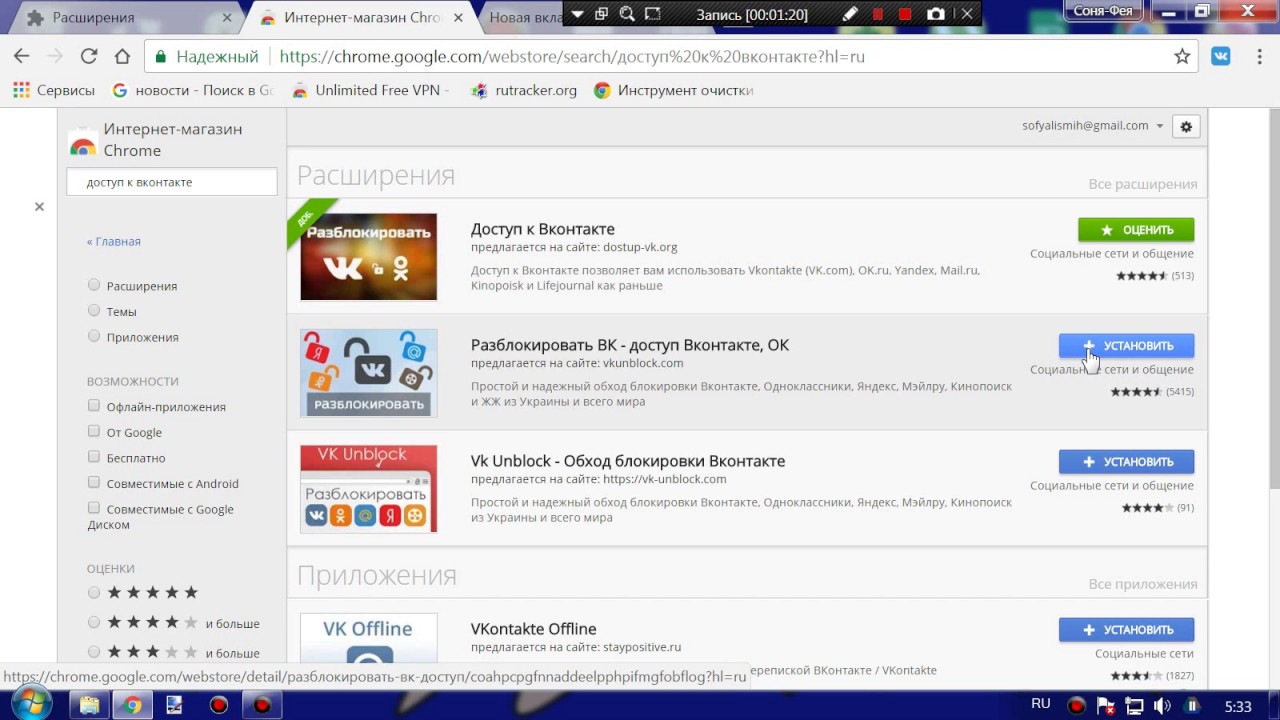Check the Бесплатно checkbox
The width and height of the screenshot is (1280, 720).
click(94, 457)
